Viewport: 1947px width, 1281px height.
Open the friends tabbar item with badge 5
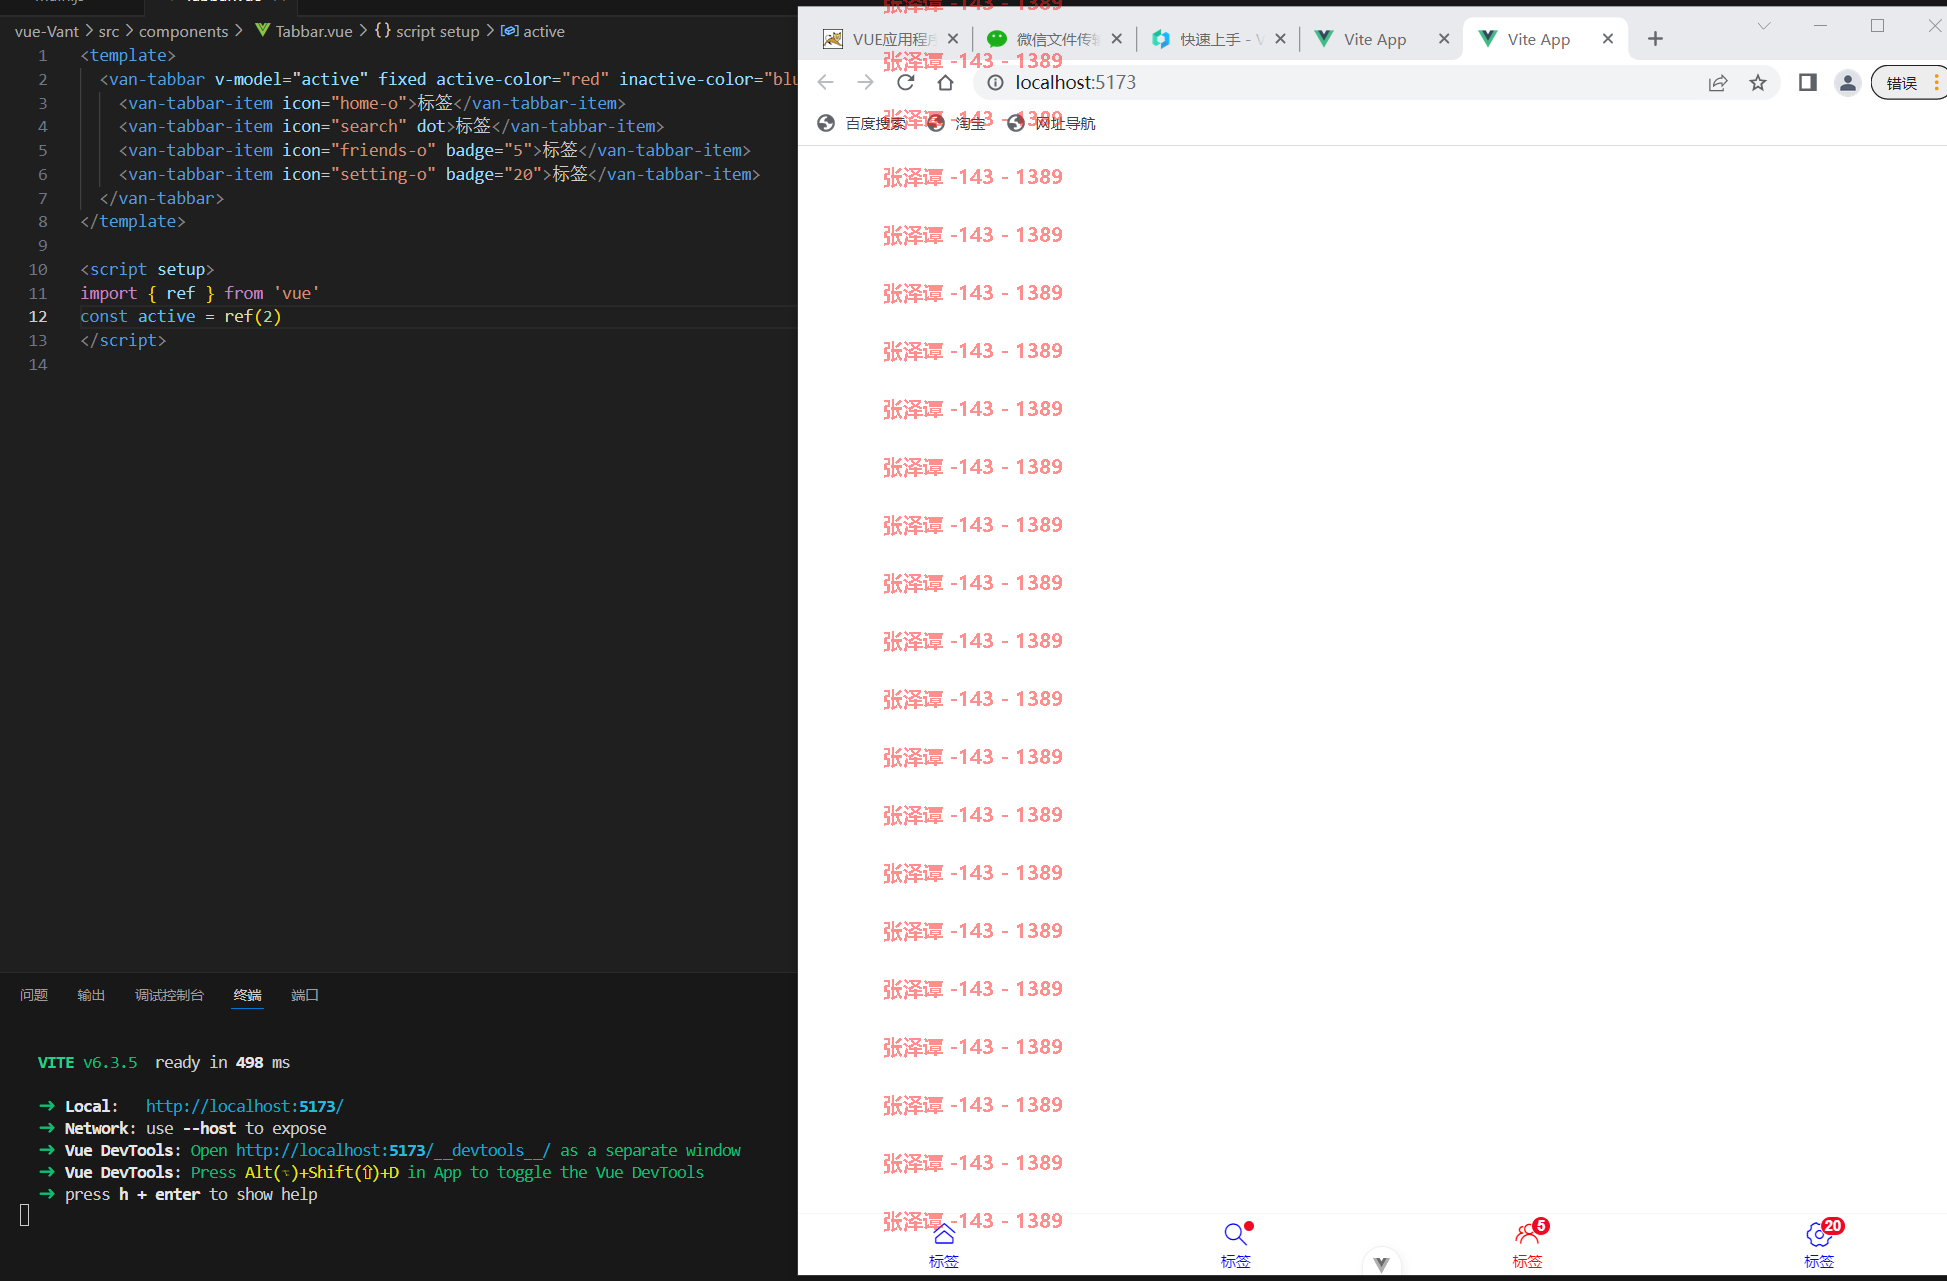tap(1528, 1245)
